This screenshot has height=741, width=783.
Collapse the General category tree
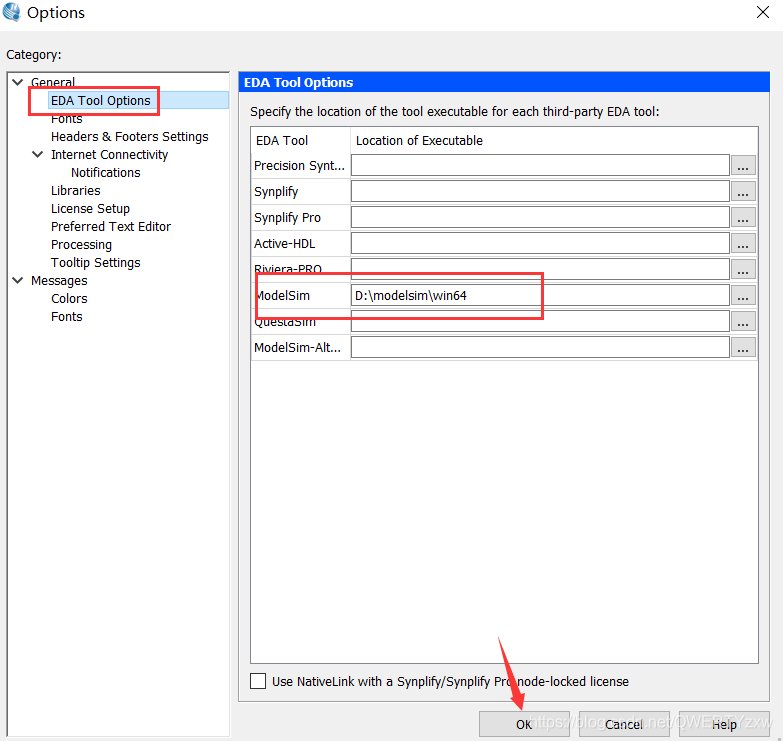18,82
